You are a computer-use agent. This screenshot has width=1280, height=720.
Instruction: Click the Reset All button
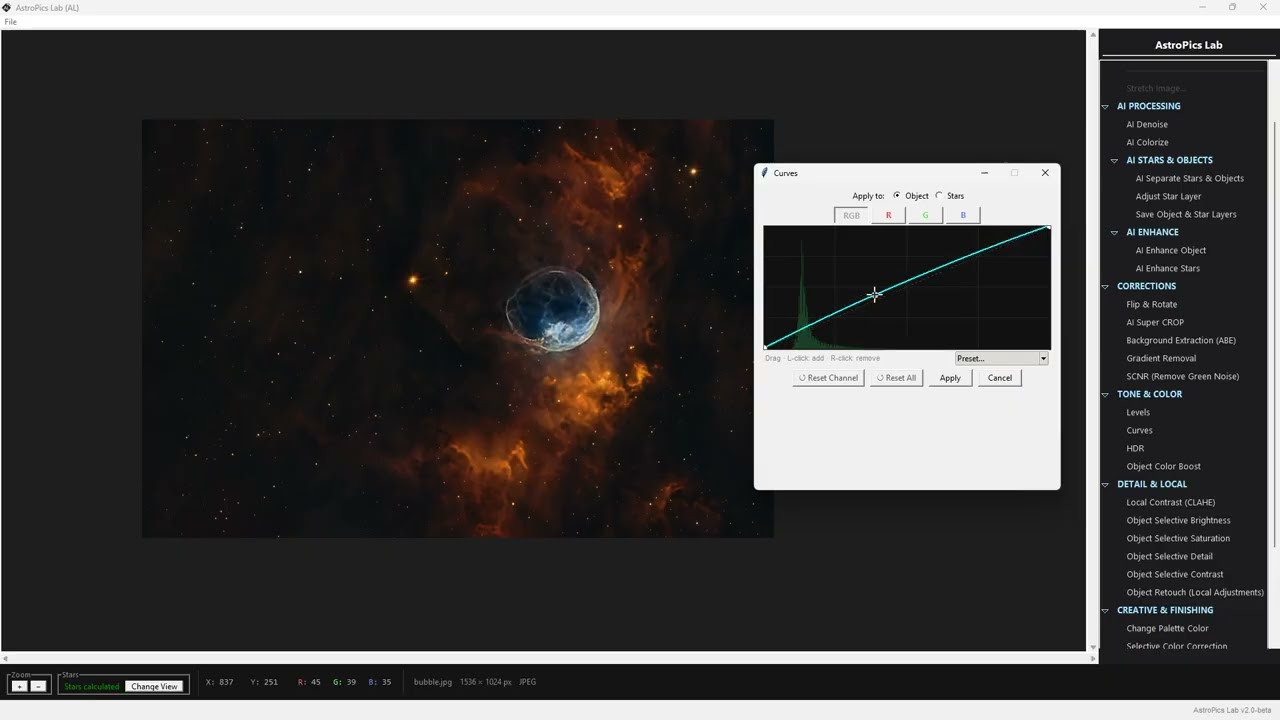click(896, 378)
